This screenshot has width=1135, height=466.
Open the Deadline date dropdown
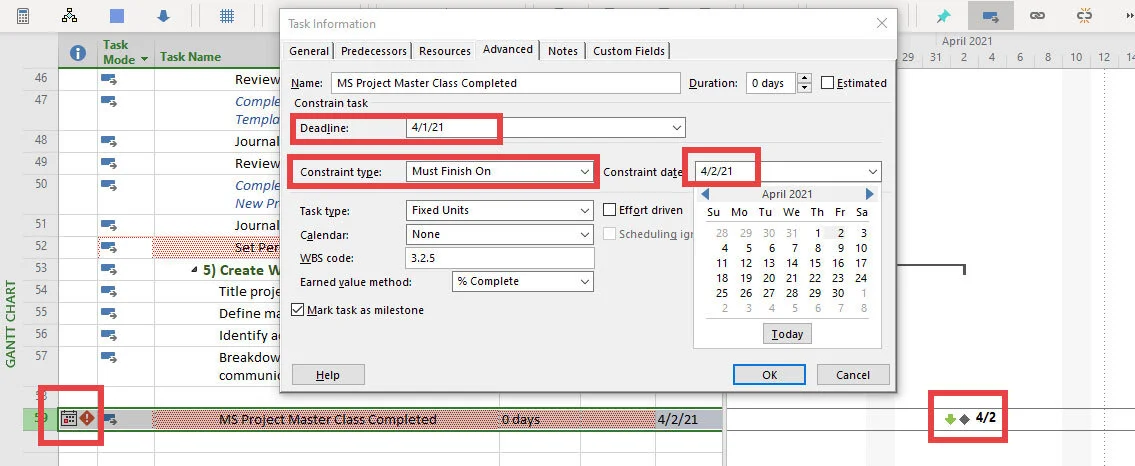pos(676,128)
